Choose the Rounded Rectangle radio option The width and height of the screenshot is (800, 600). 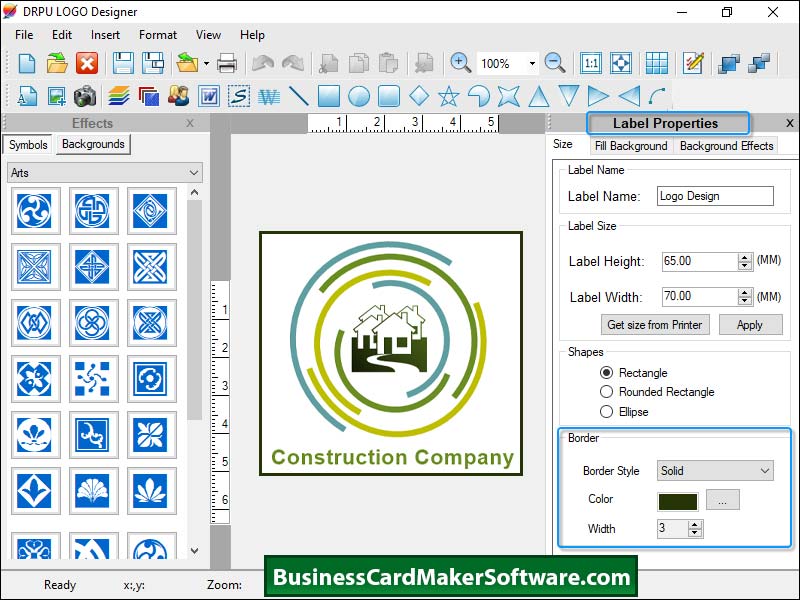click(607, 392)
